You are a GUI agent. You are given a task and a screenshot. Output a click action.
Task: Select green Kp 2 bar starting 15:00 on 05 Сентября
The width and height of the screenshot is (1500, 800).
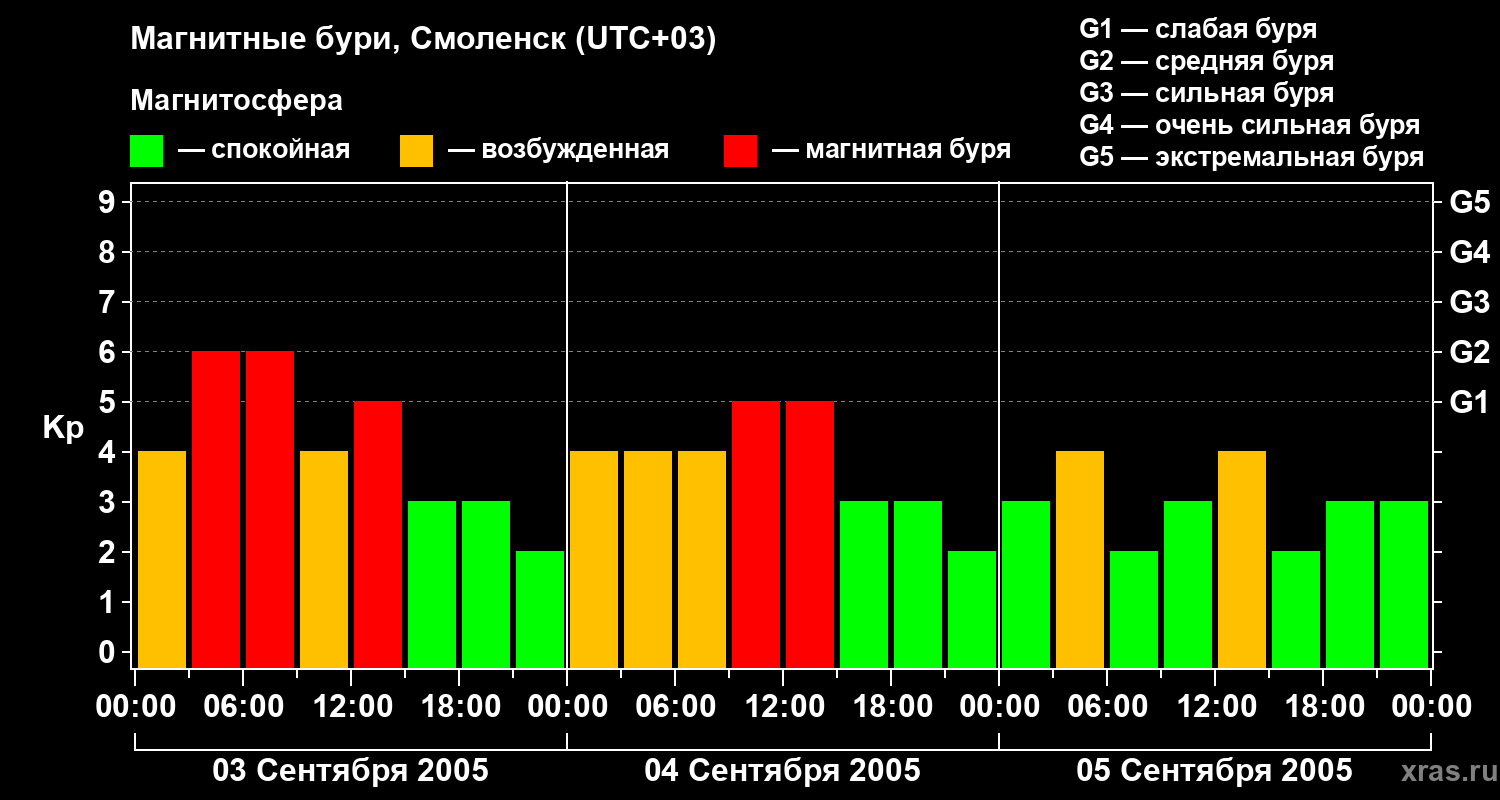point(1296,609)
